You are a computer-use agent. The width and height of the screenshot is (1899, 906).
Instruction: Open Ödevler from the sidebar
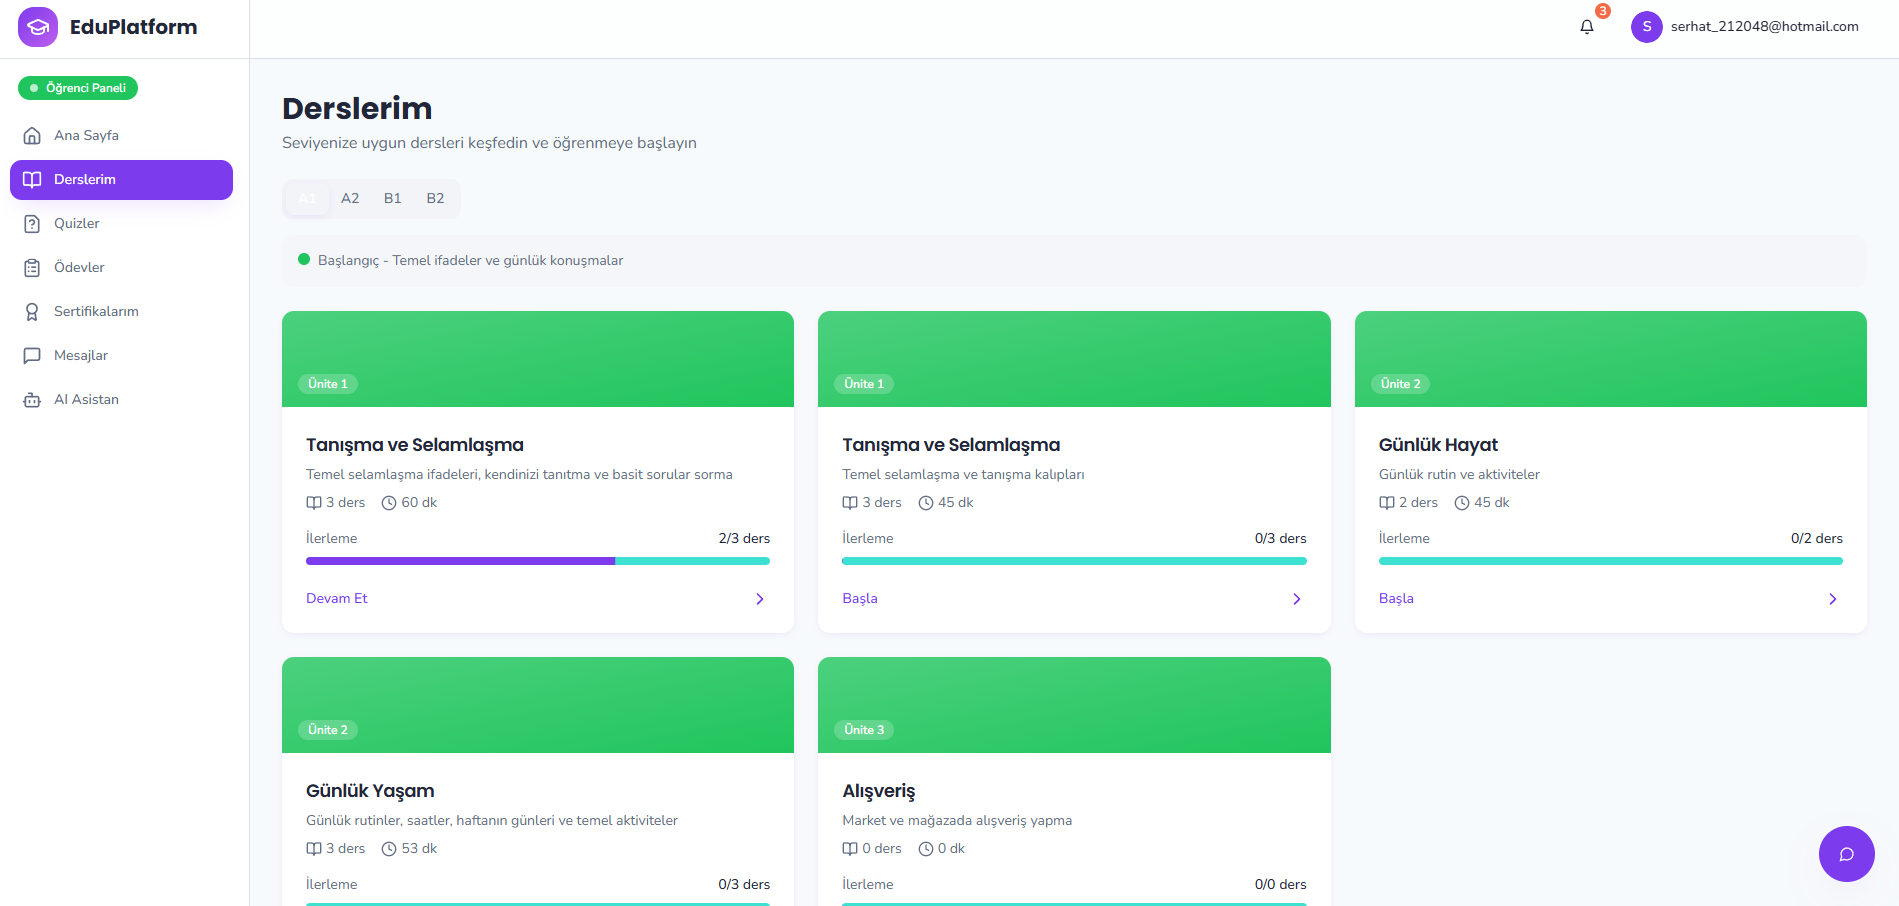coord(121,267)
